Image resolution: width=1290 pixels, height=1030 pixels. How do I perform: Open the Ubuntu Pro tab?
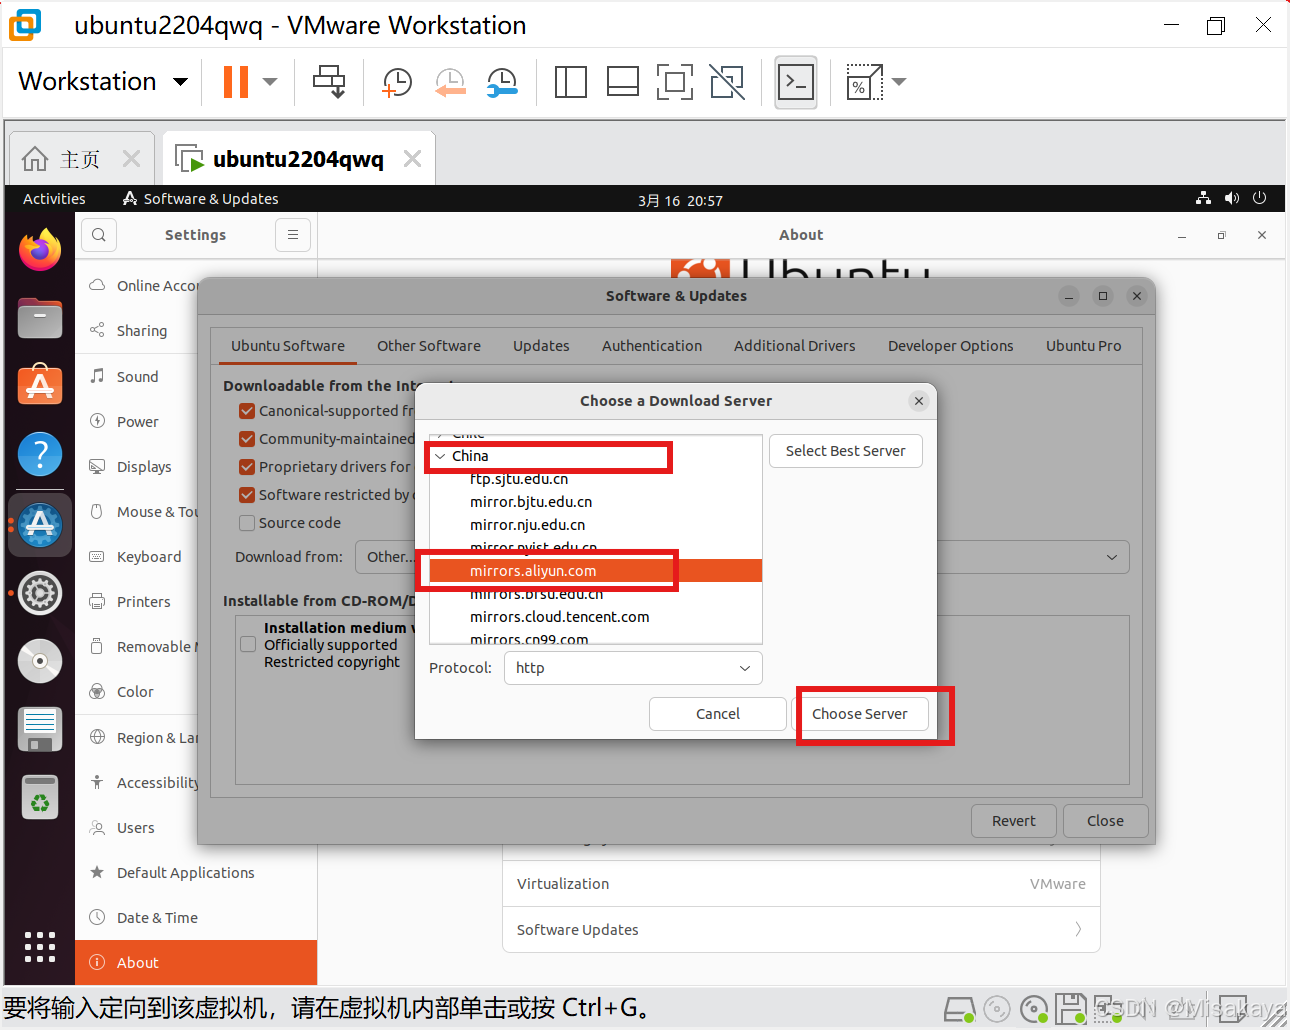tap(1083, 346)
